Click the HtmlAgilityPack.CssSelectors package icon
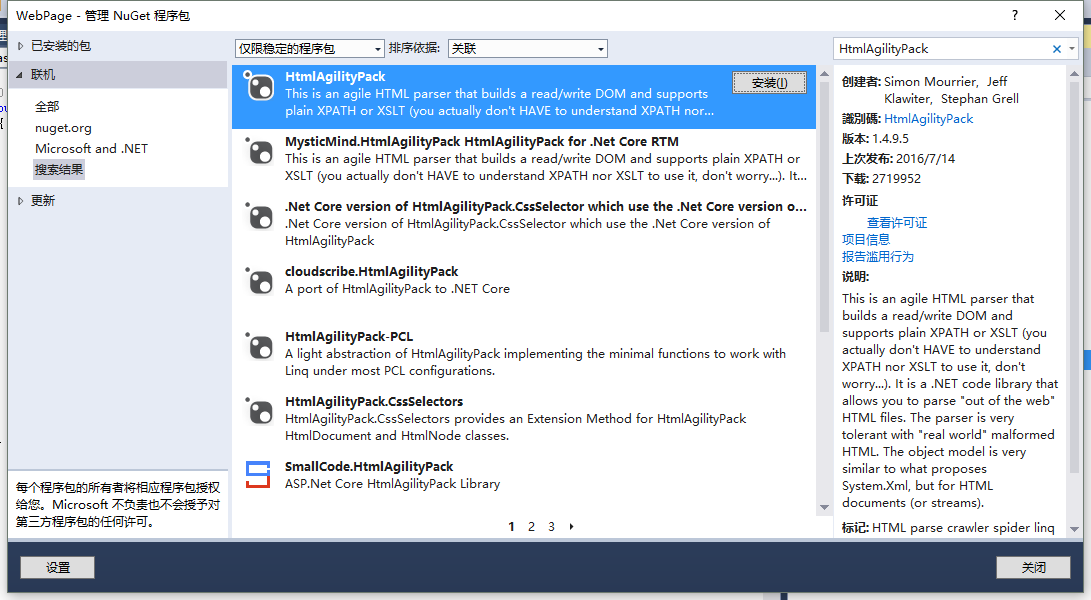 (x=260, y=411)
